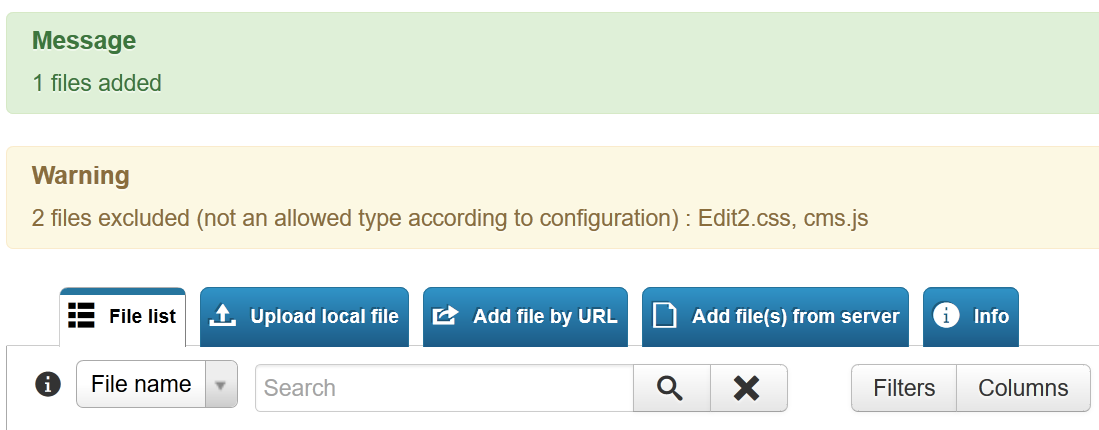
Task: Click the blank document icon for server files
Action: (x=664, y=316)
